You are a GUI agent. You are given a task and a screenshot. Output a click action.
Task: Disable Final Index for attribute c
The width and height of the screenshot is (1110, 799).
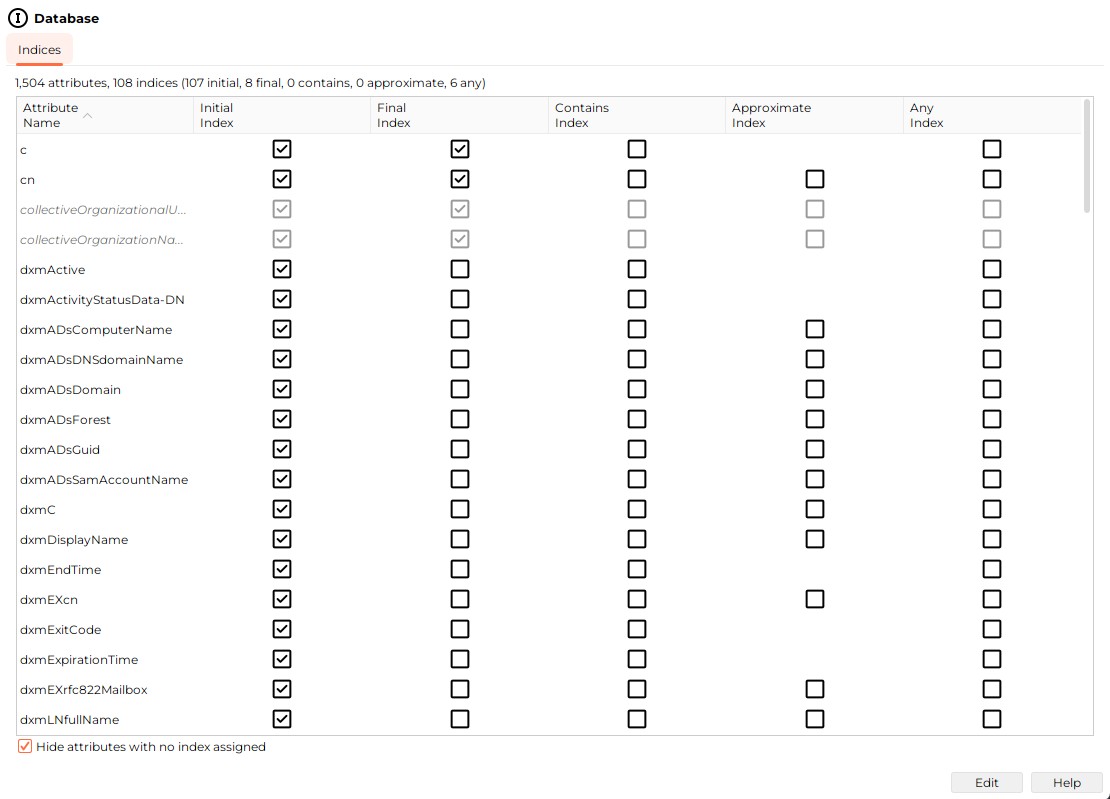coord(460,149)
